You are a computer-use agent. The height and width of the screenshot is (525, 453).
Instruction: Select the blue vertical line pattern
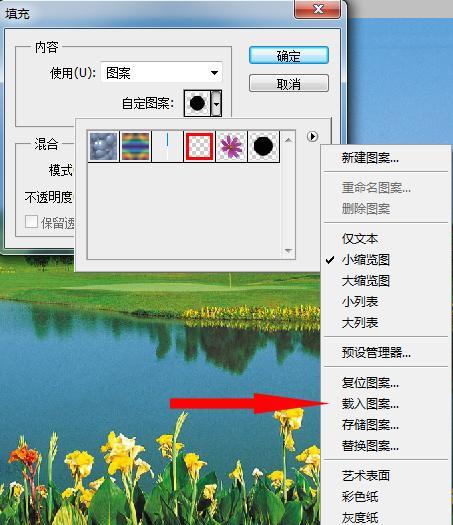[x=167, y=146]
